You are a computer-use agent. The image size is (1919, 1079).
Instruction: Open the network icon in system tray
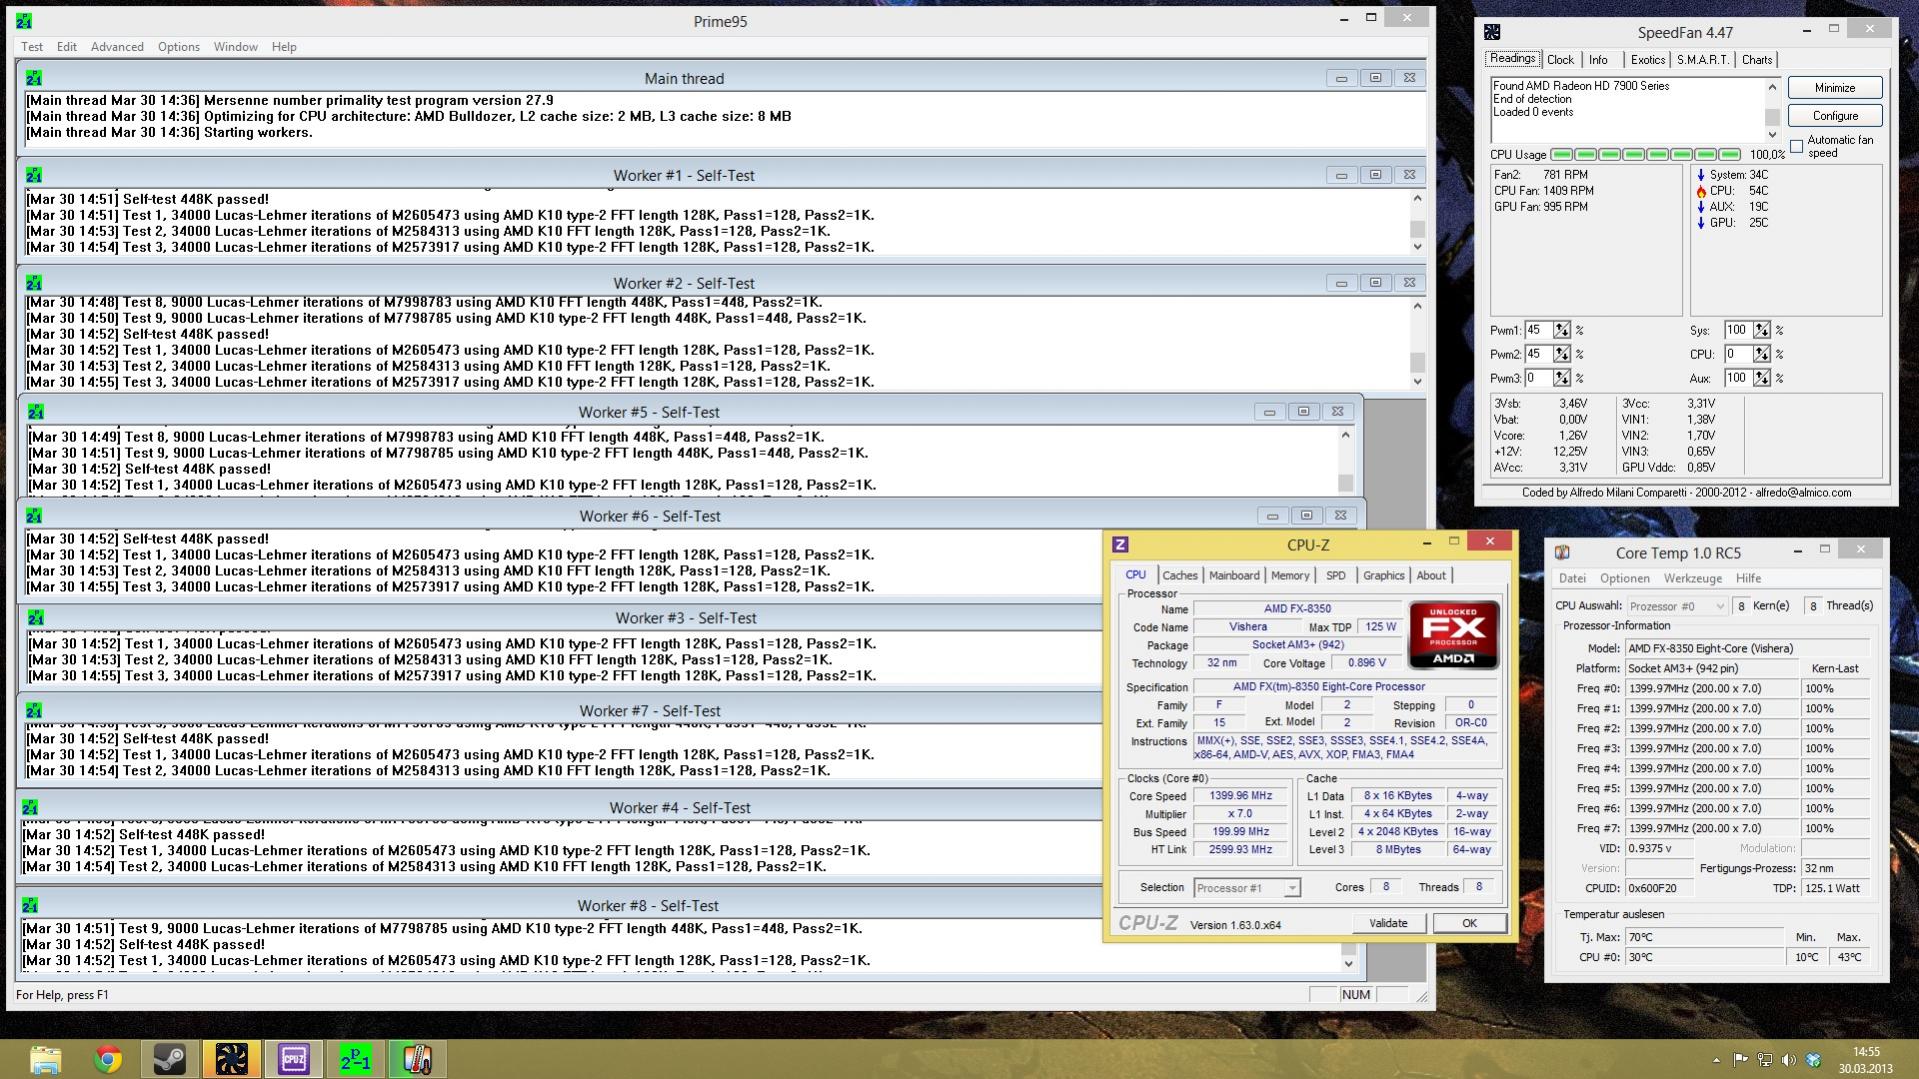[x=1765, y=1060]
